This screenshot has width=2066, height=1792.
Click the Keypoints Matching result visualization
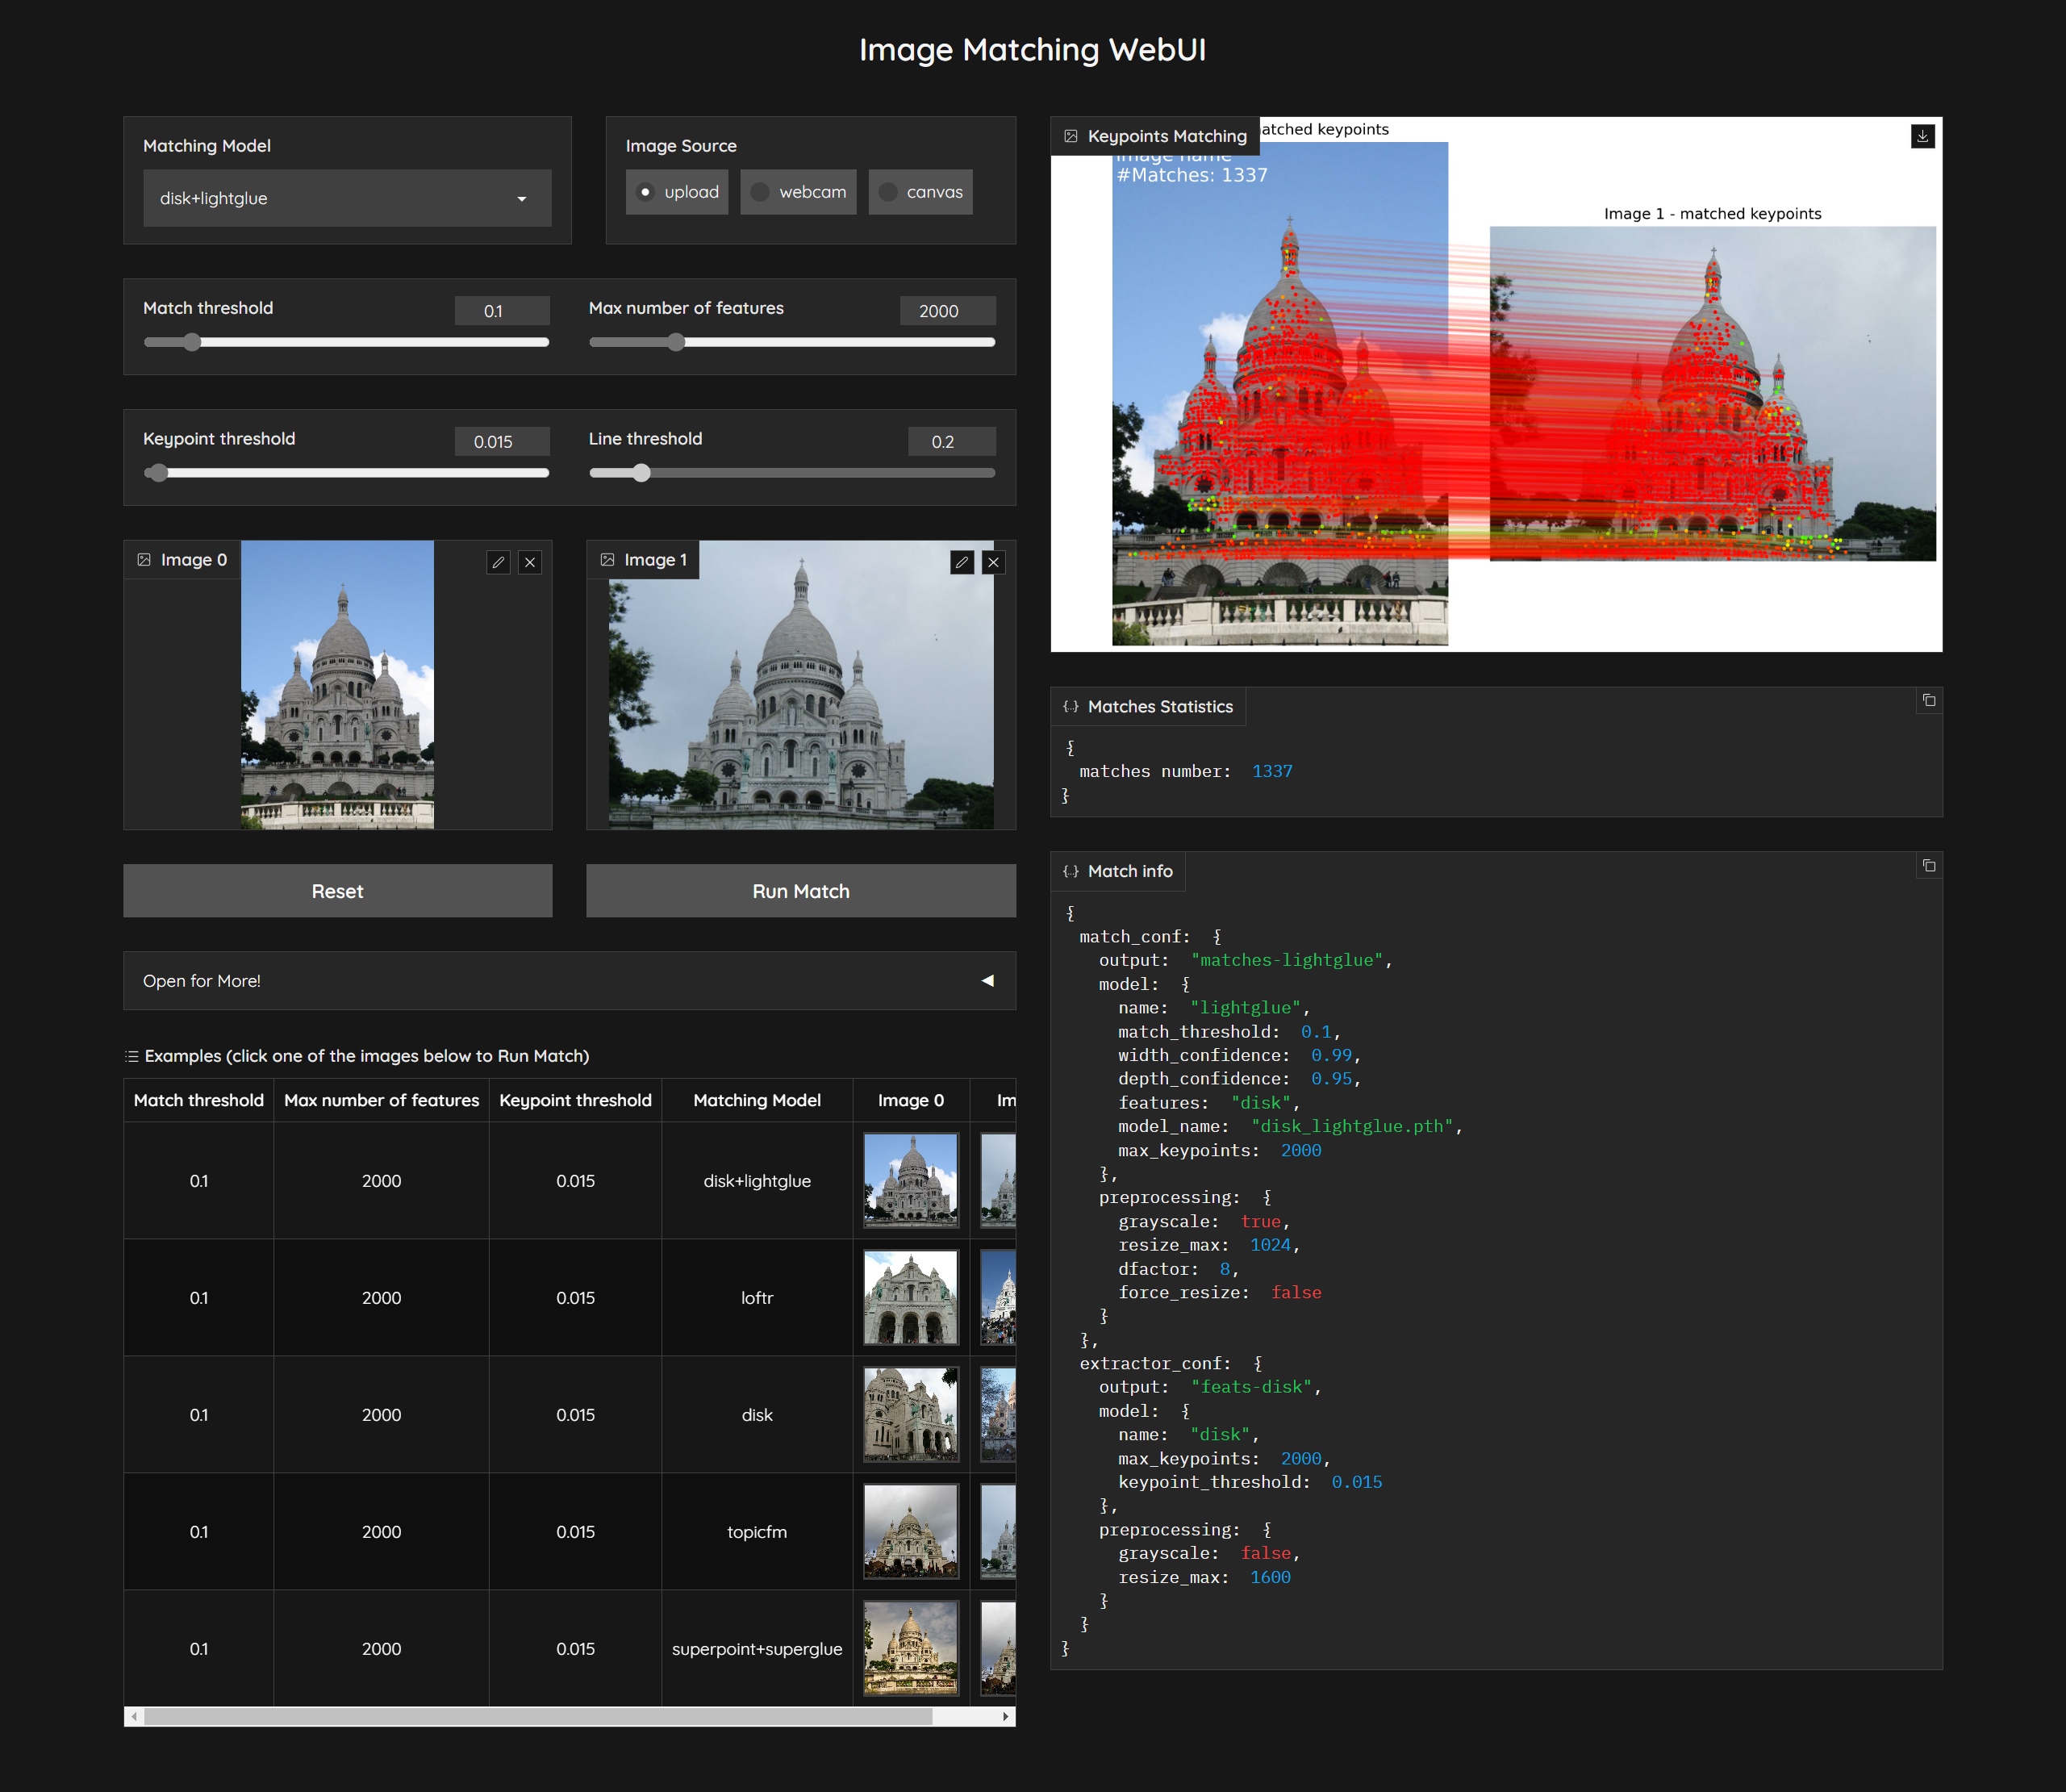pos(1496,385)
